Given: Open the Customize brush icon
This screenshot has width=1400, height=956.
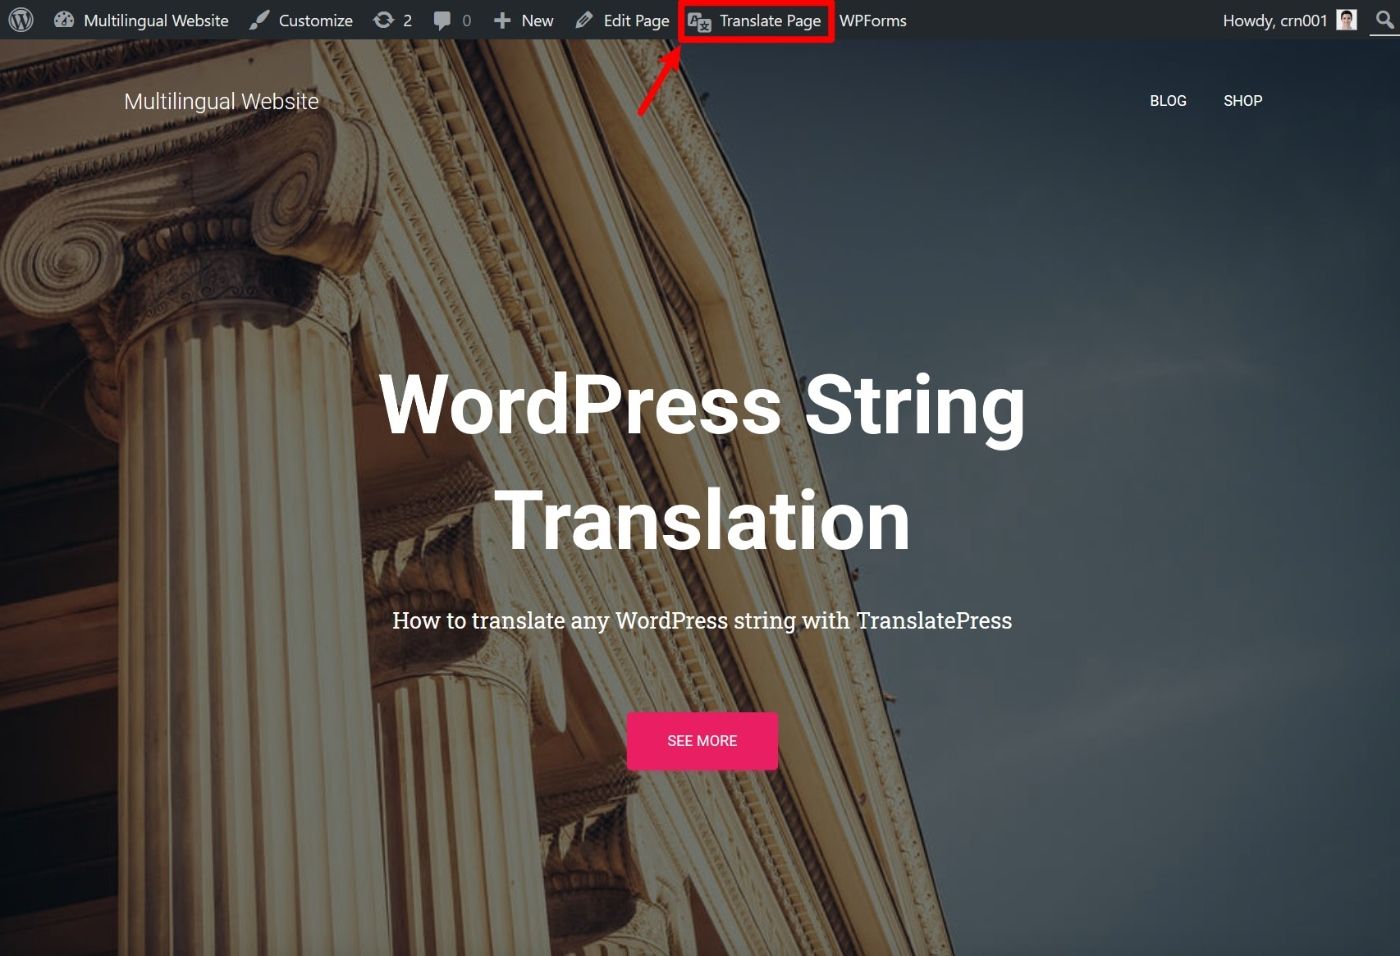Looking at the screenshot, I should 259,19.
